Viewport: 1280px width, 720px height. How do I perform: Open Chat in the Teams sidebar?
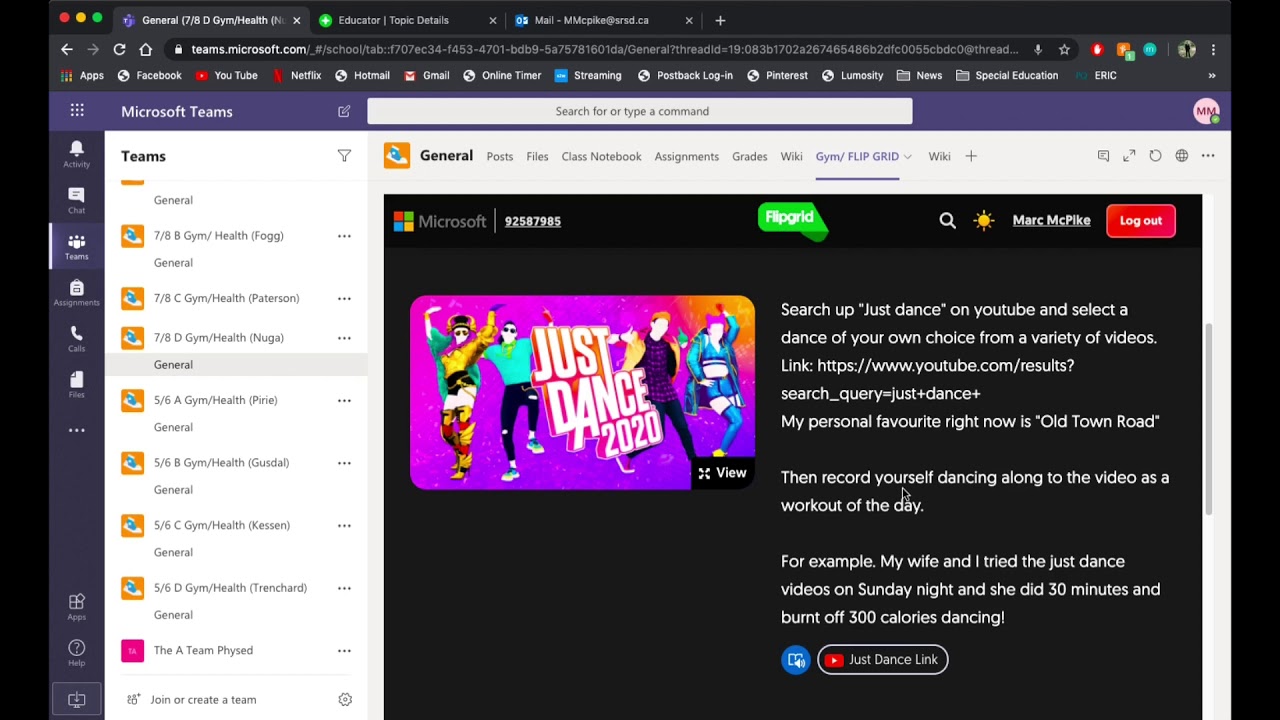[76, 200]
